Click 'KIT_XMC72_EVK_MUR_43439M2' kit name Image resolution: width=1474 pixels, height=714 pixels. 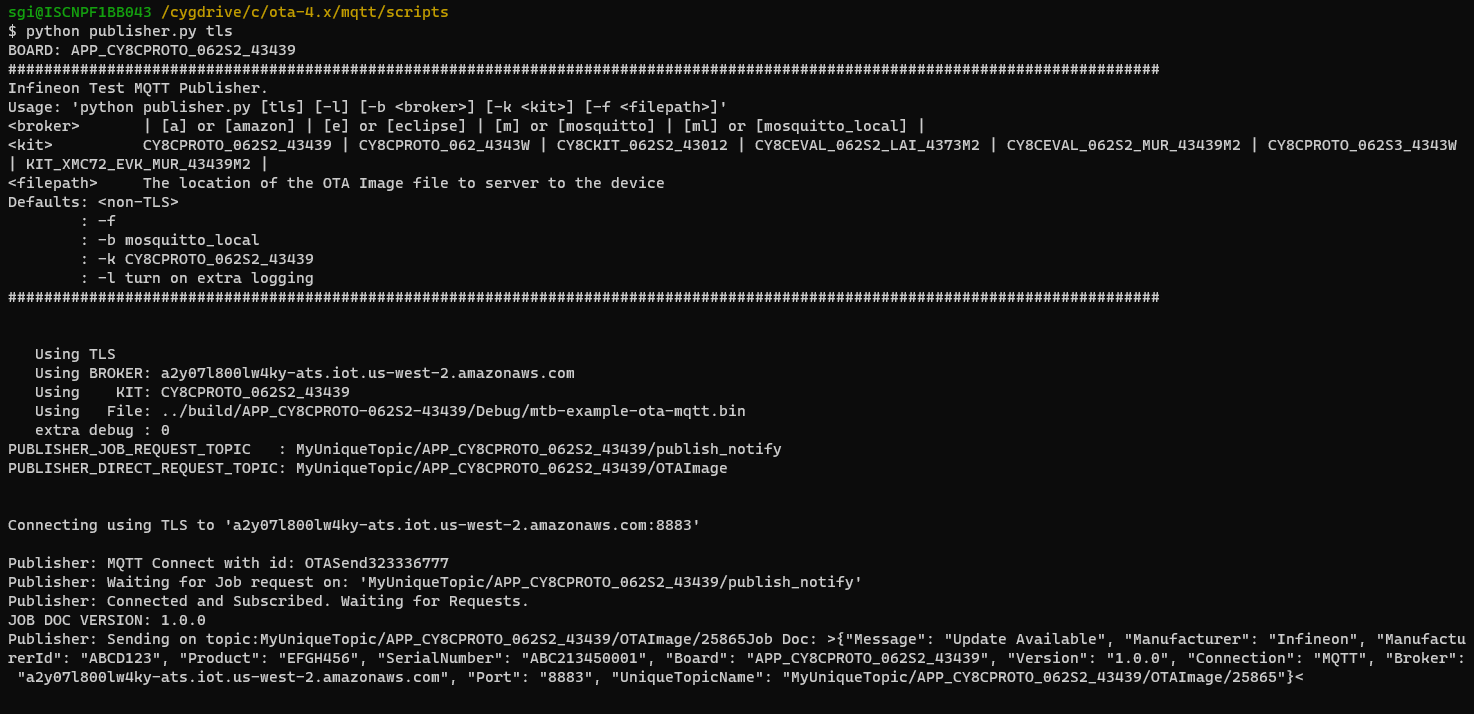138,164
